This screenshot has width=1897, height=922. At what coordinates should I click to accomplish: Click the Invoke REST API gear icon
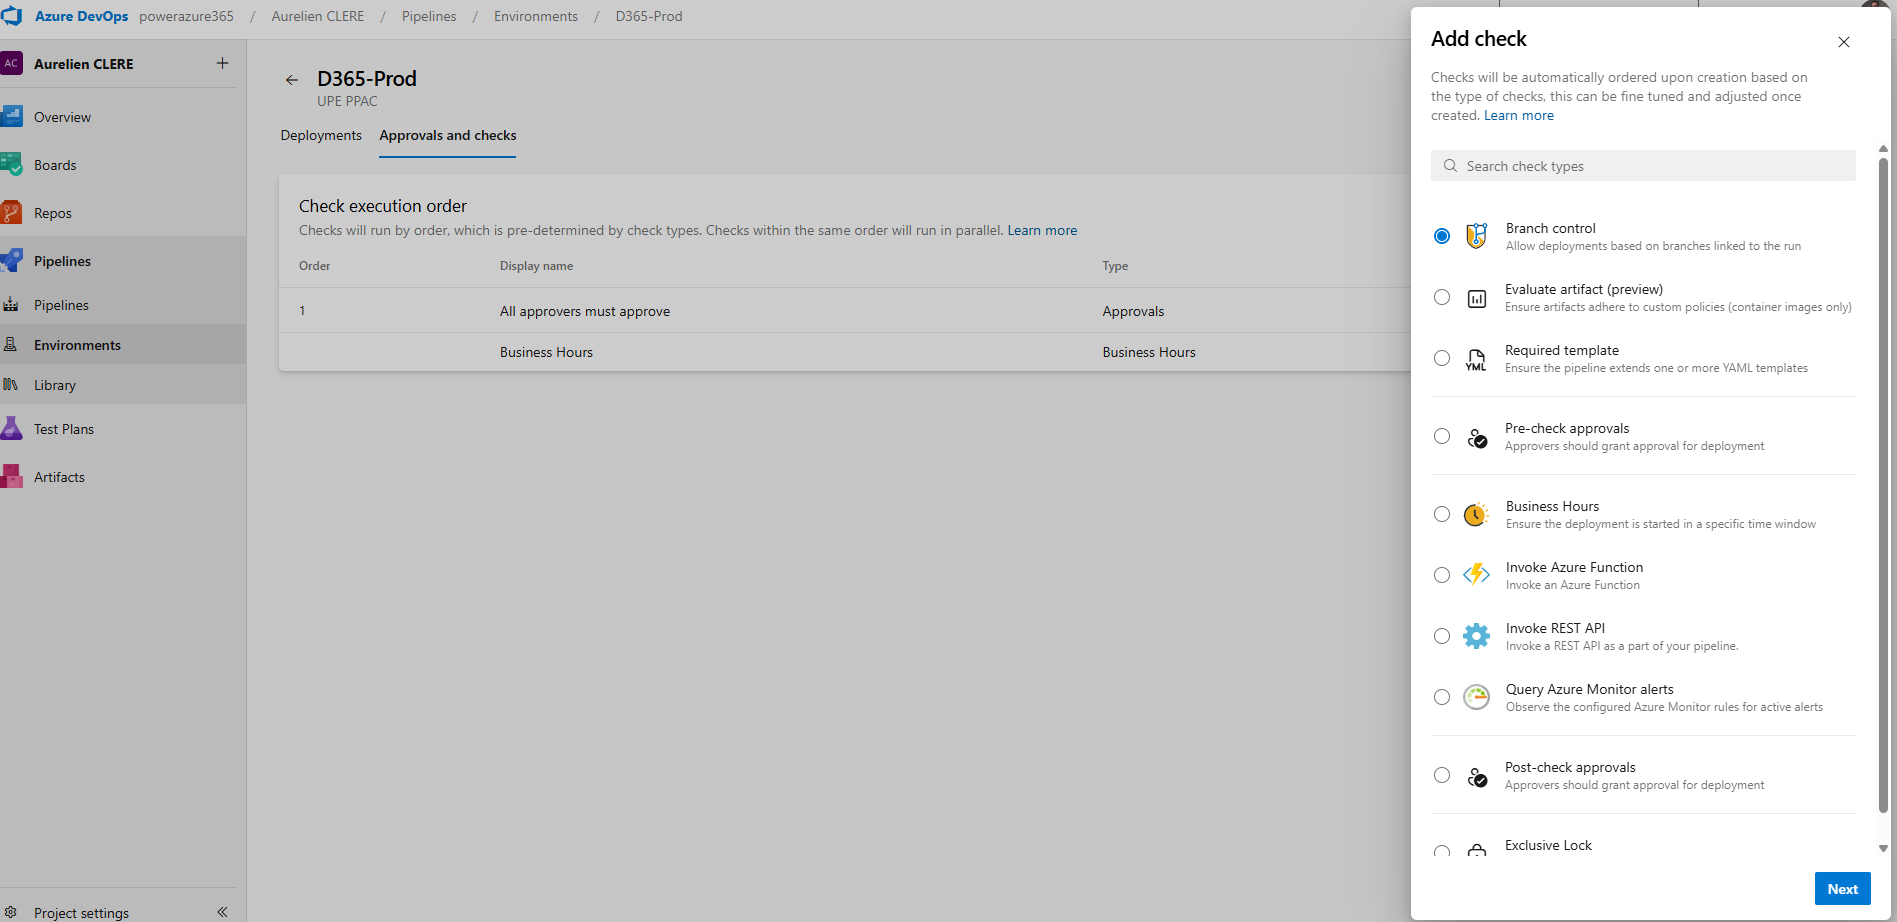pyautogui.click(x=1477, y=636)
